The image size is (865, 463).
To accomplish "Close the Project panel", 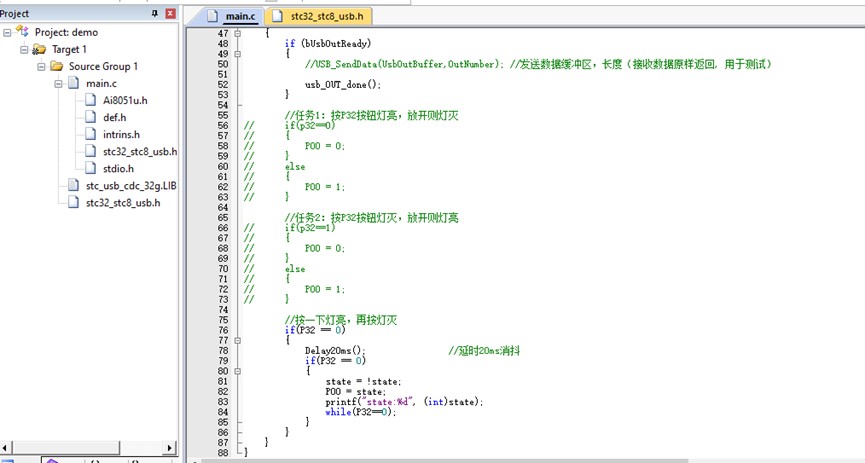I will (169, 13).
